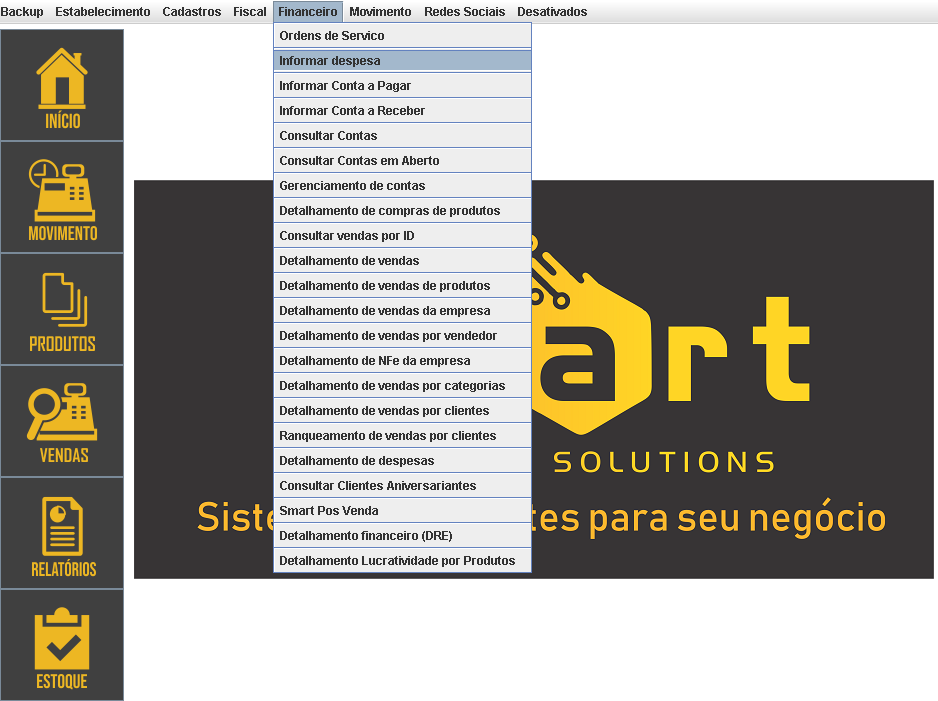Image resolution: width=938 pixels, height=701 pixels.
Task: Choose Gerenciamento de contas
Action: click(402, 186)
